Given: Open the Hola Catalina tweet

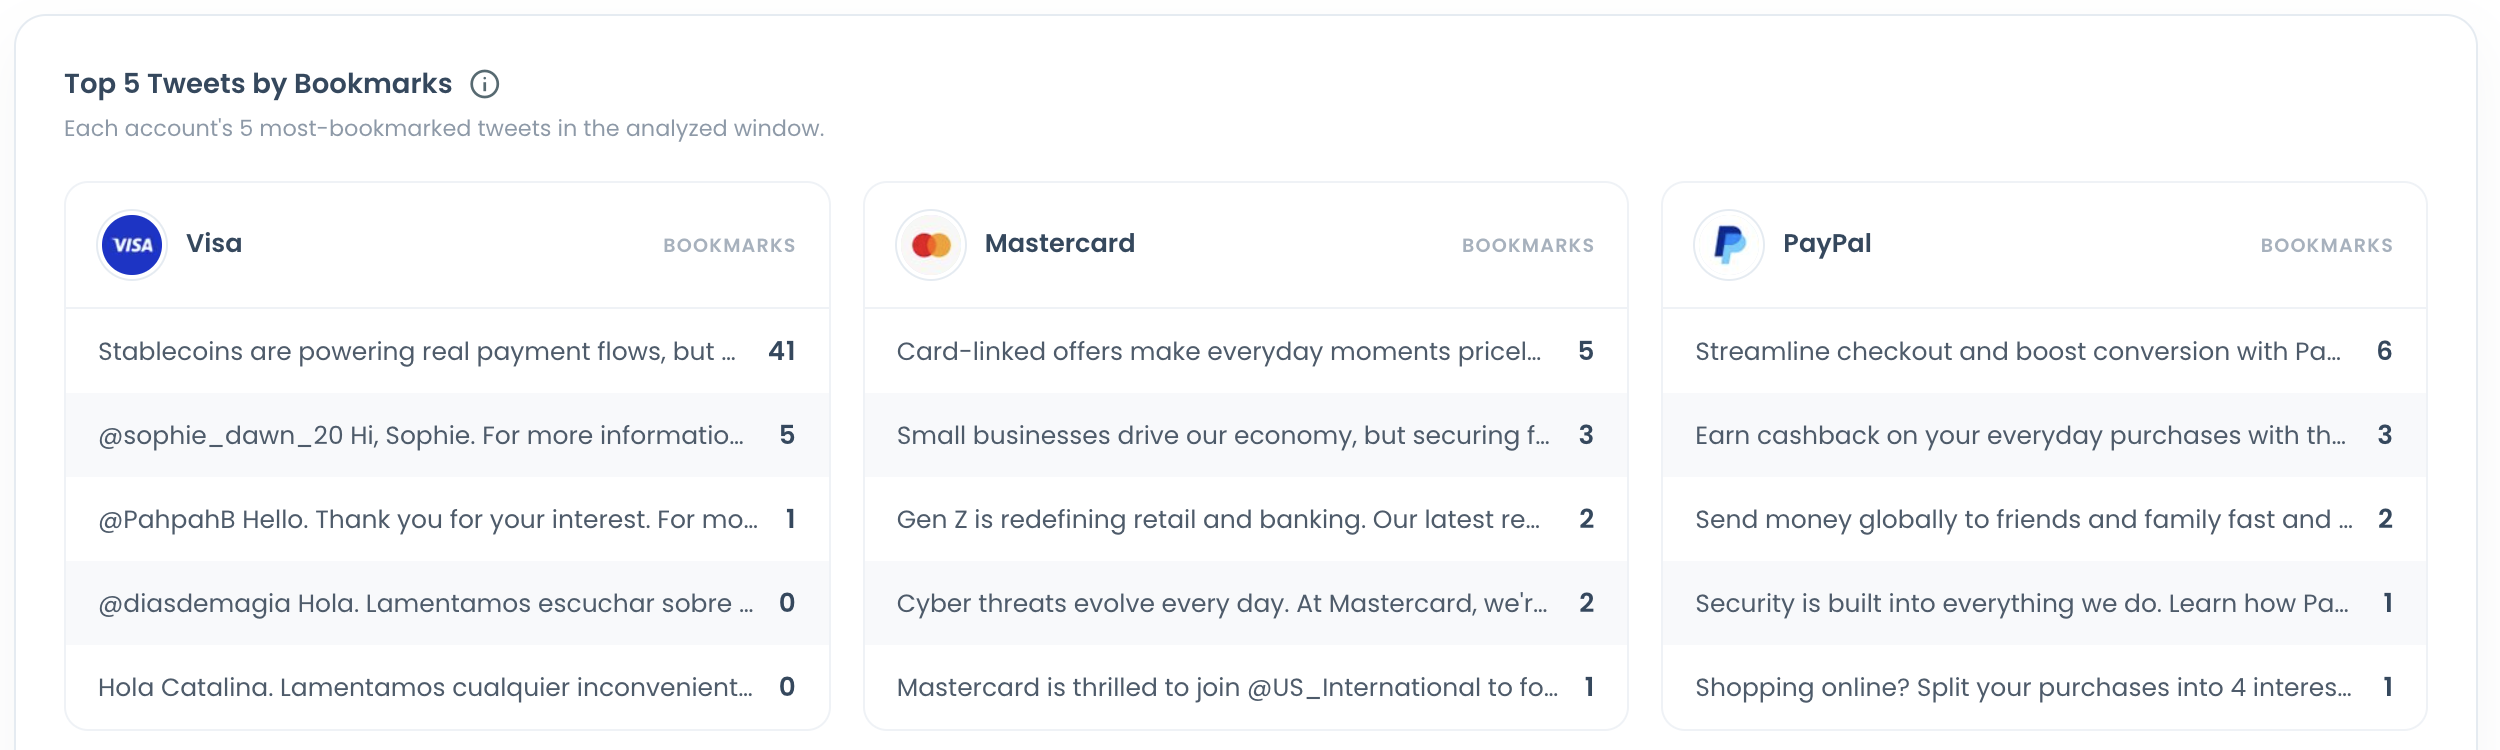Looking at the screenshot, I should coord(447,687).
